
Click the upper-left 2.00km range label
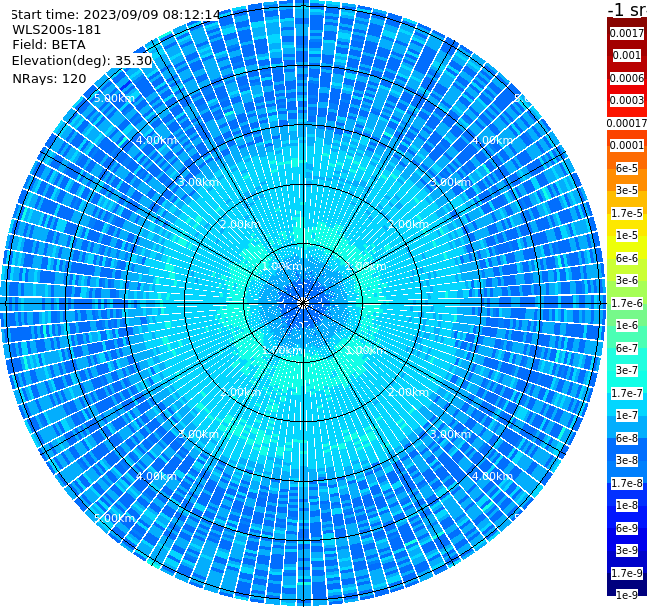pos(241,224)
